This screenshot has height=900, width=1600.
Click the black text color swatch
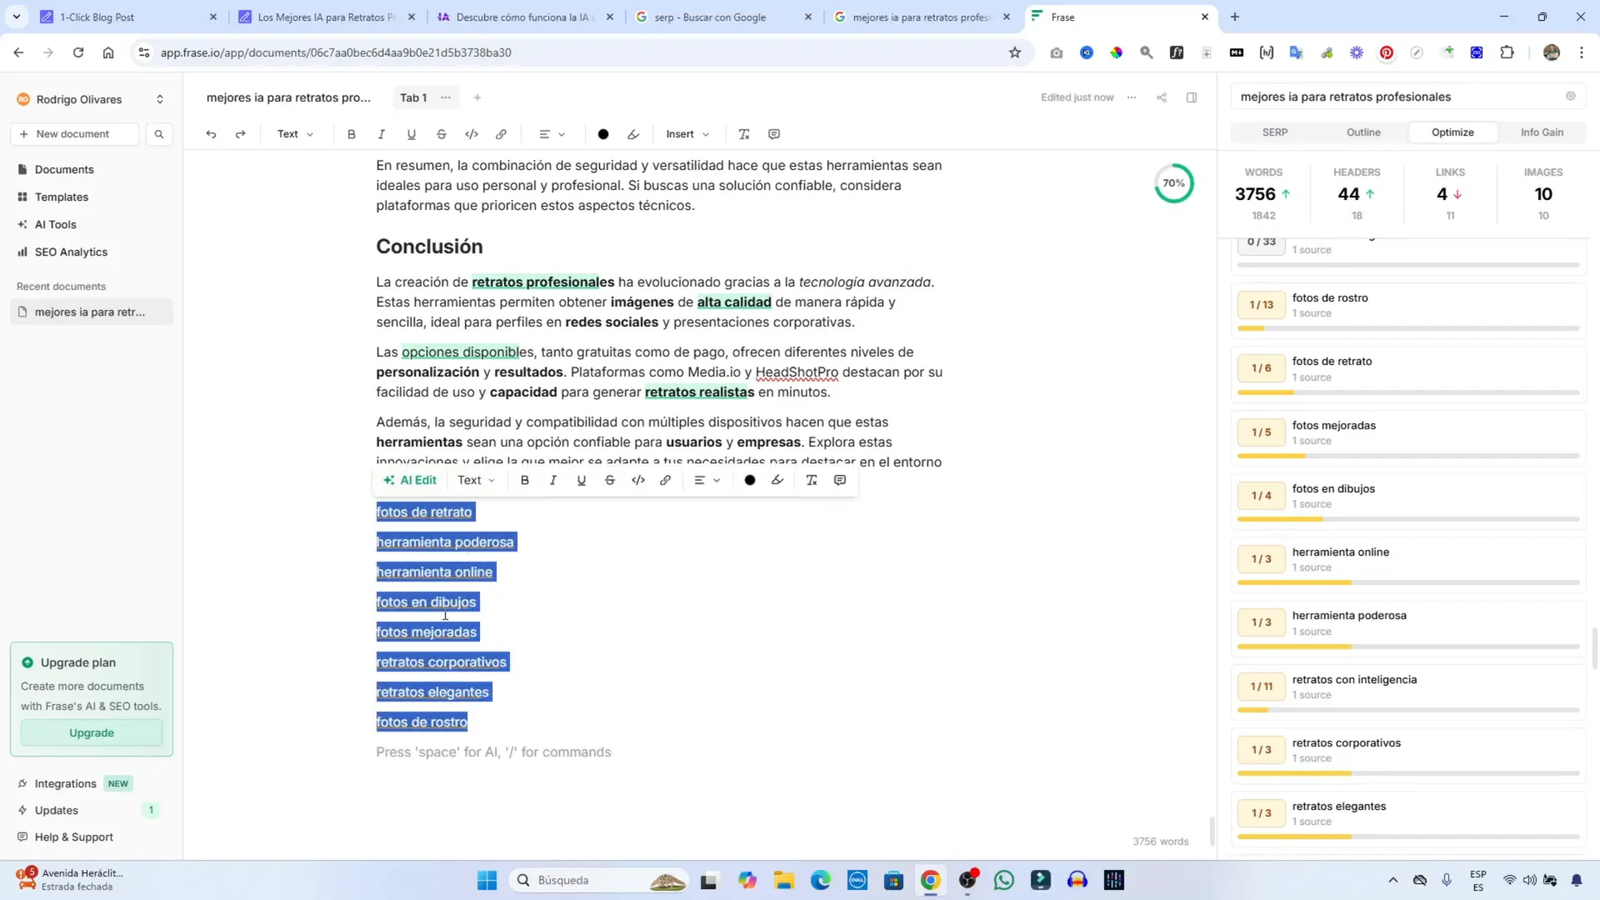[x=603, y=133]
